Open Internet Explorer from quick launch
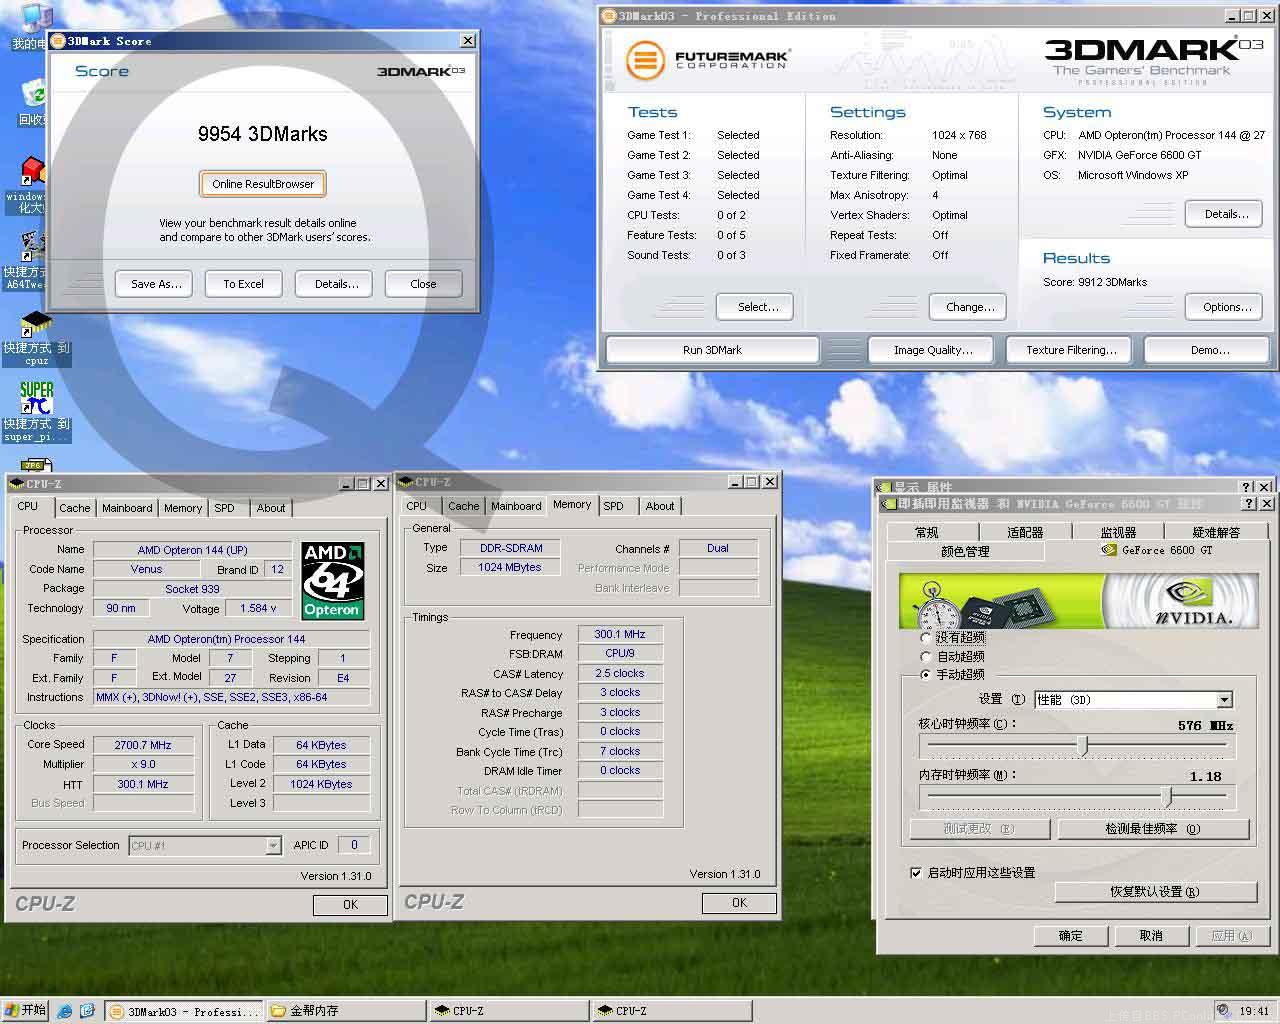This screenshot has height=1024, width=1280. point(65,1011)
